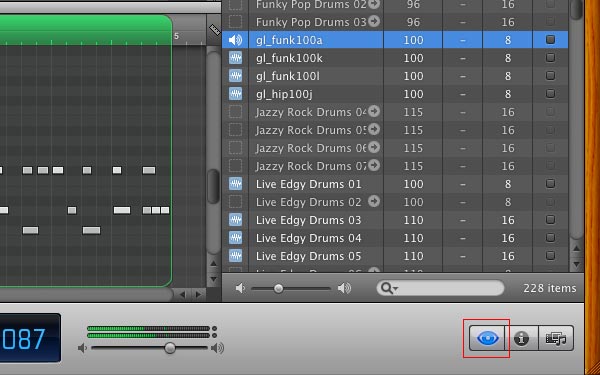600x375 pixels.
Task: Open the Media Browser button
Action: [556, 338]
